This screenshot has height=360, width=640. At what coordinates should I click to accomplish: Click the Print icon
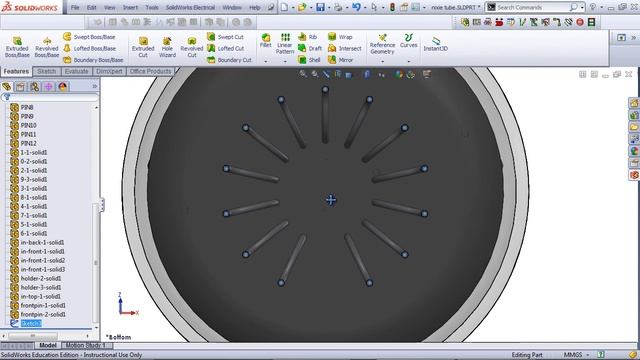tap(338, 7)
